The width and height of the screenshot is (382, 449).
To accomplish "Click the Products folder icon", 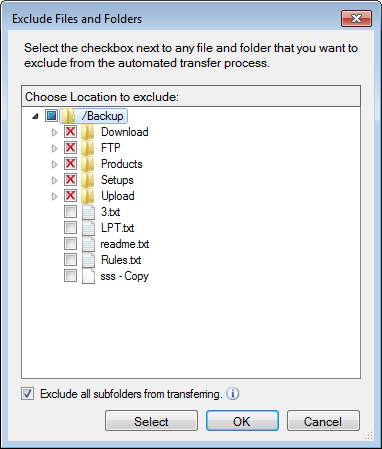I will pos(88,164).
